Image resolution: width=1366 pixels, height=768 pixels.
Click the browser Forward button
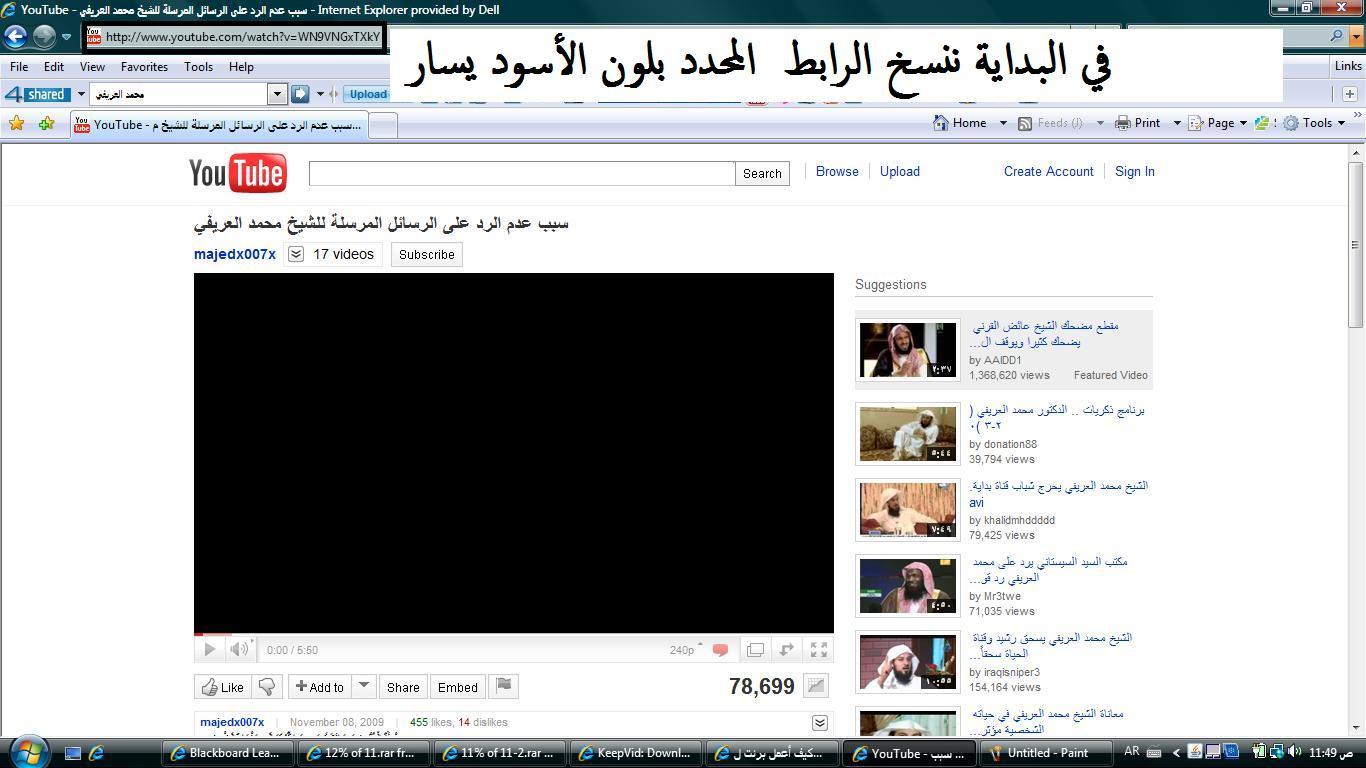(x=44, y=37)
